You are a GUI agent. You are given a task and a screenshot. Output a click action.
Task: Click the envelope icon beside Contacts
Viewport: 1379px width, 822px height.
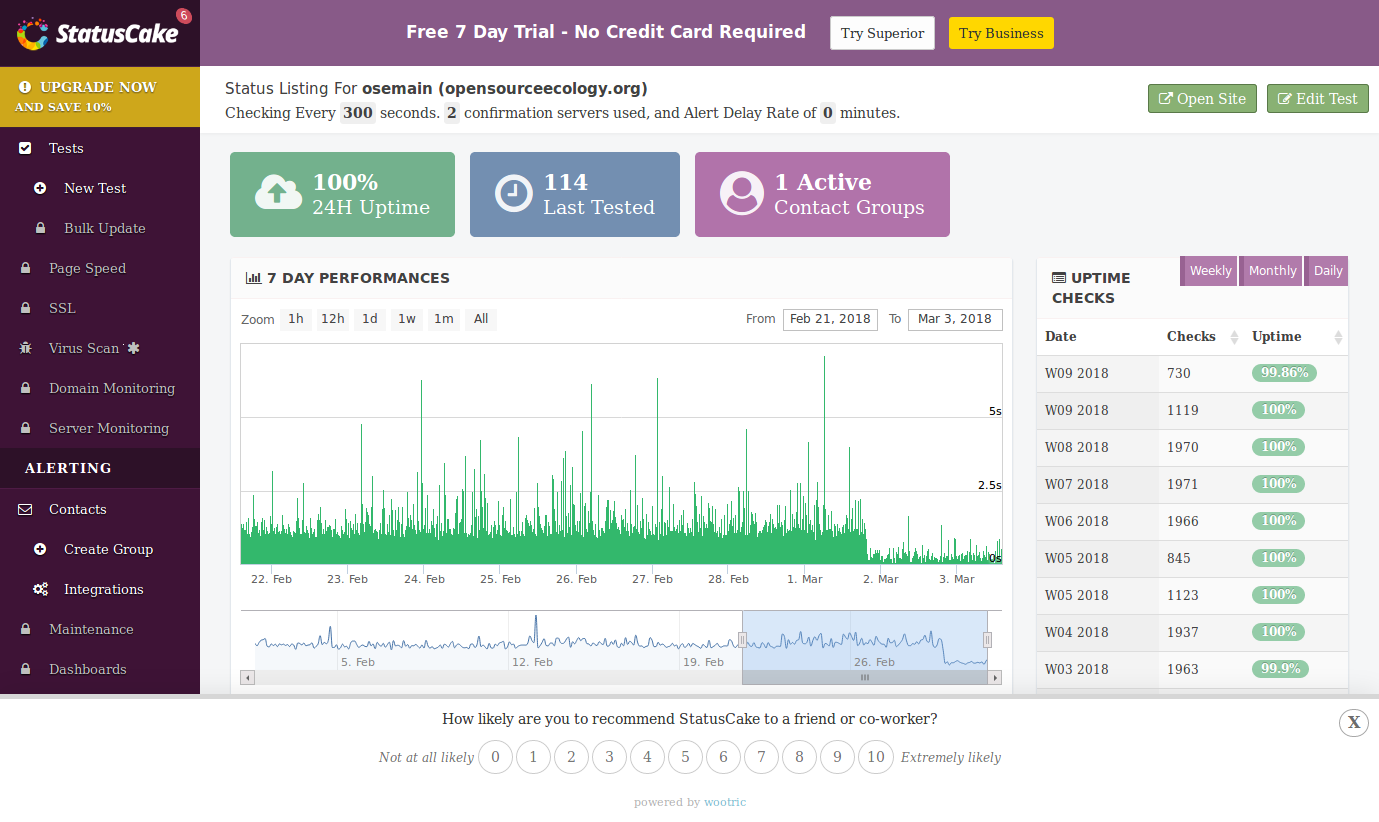pyautogui.click(x=26, y=509)
